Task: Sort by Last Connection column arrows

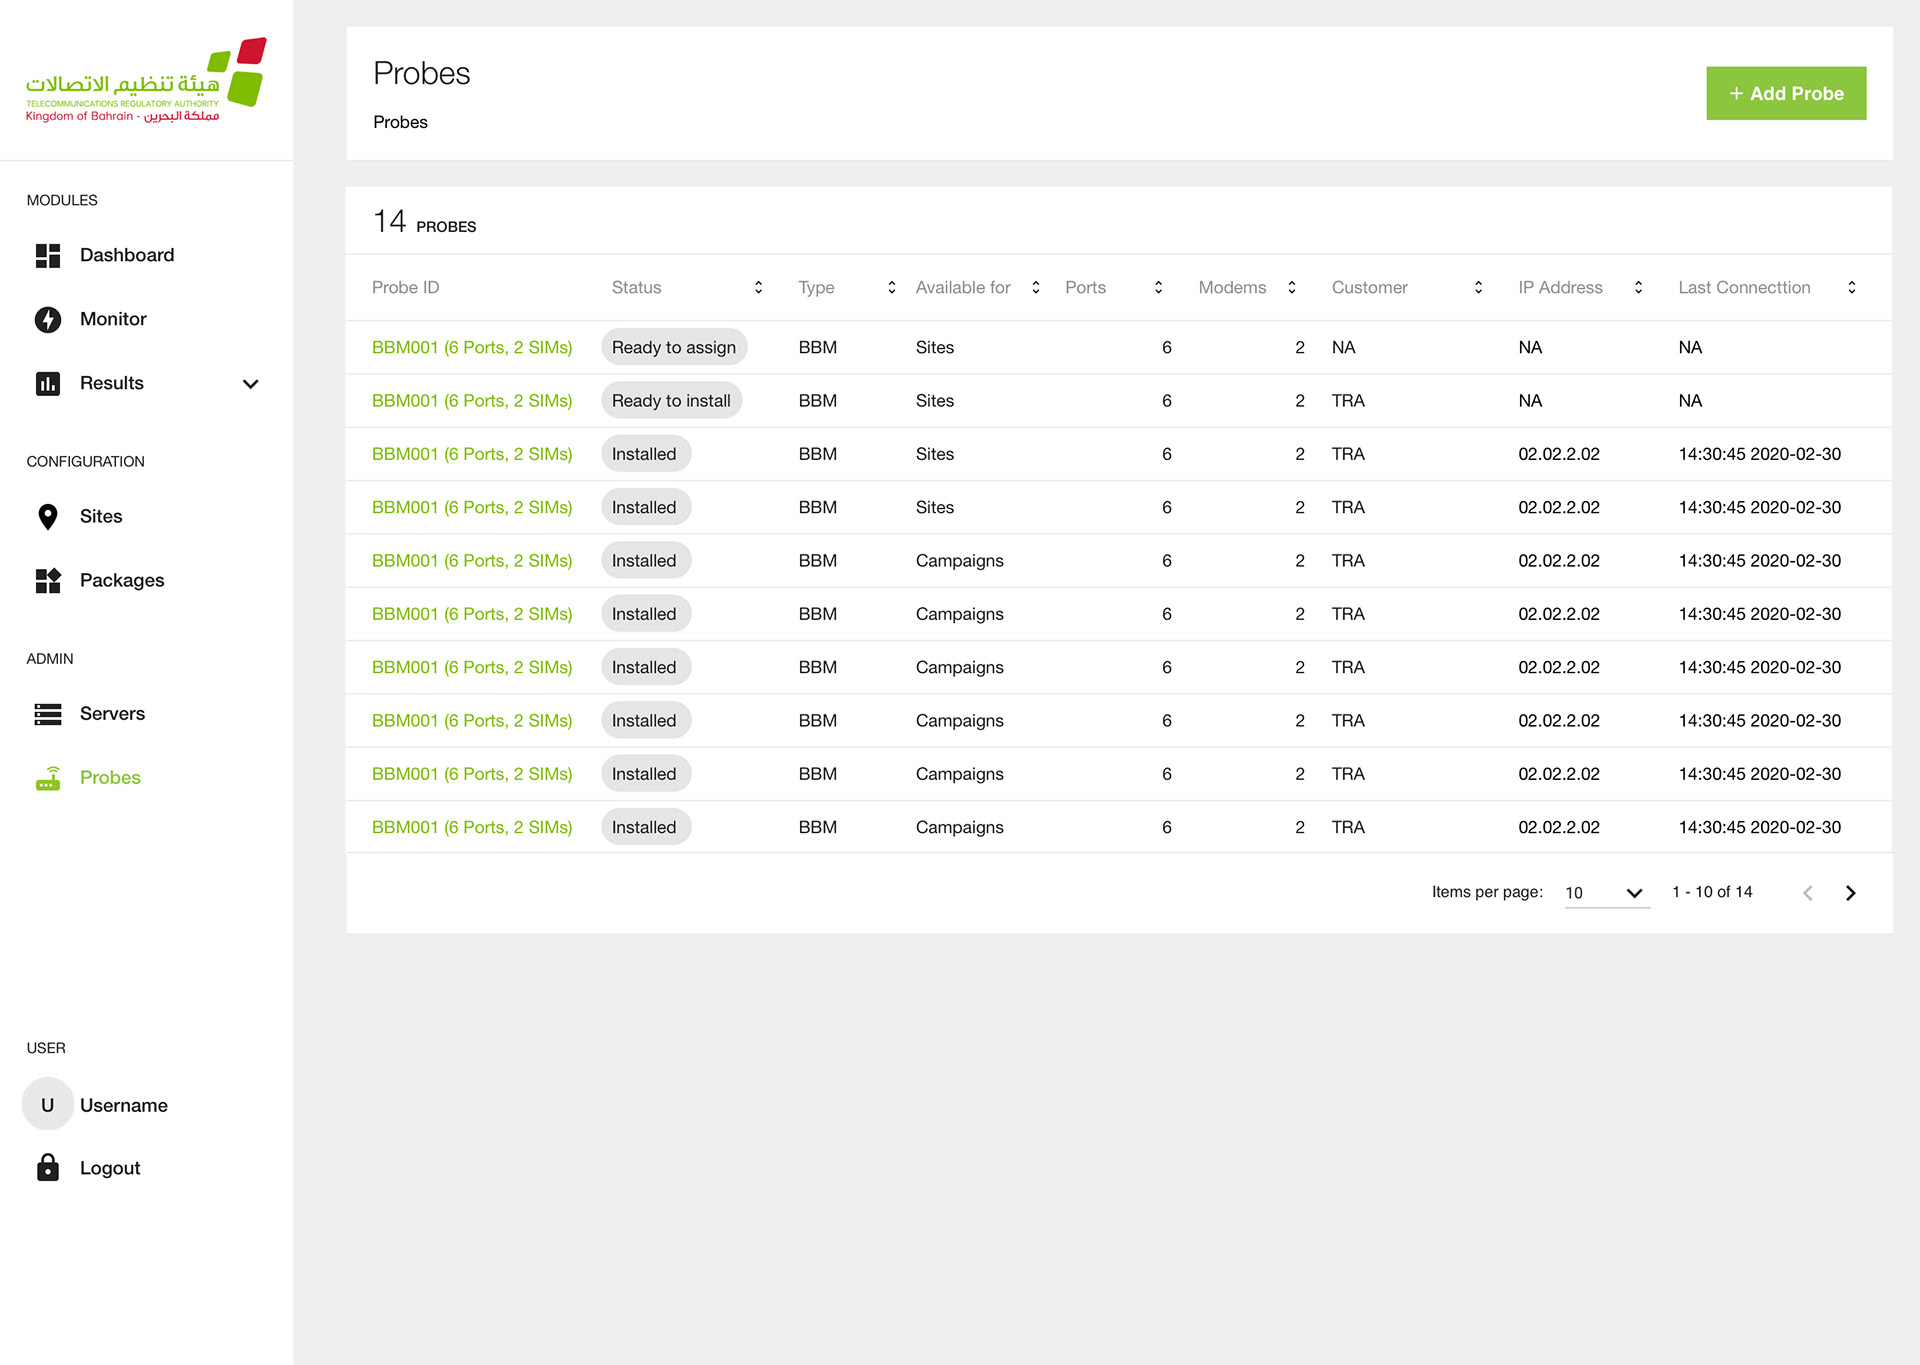Action: coord(1852,288)
